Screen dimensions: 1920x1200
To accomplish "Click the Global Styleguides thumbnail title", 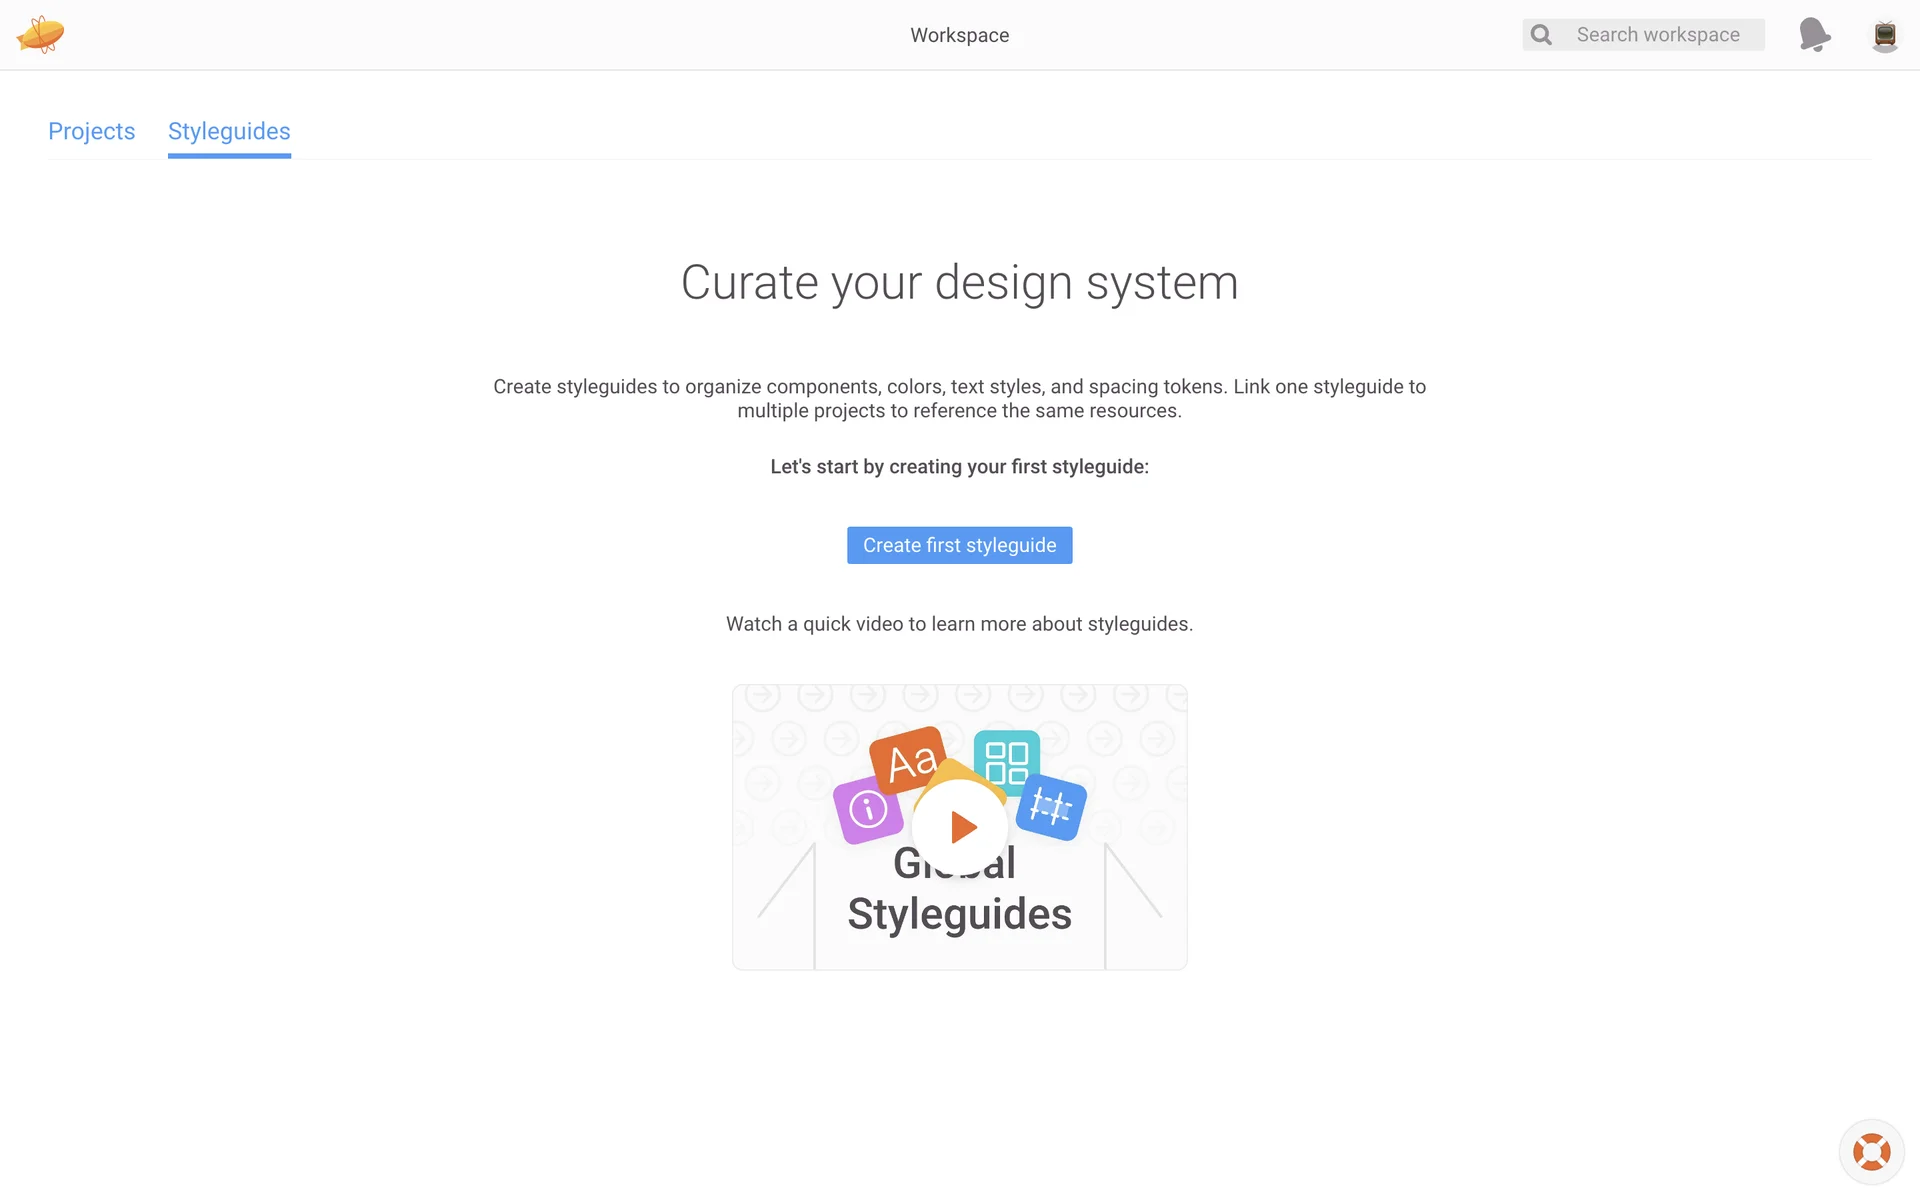I will [x=959, y=914].
